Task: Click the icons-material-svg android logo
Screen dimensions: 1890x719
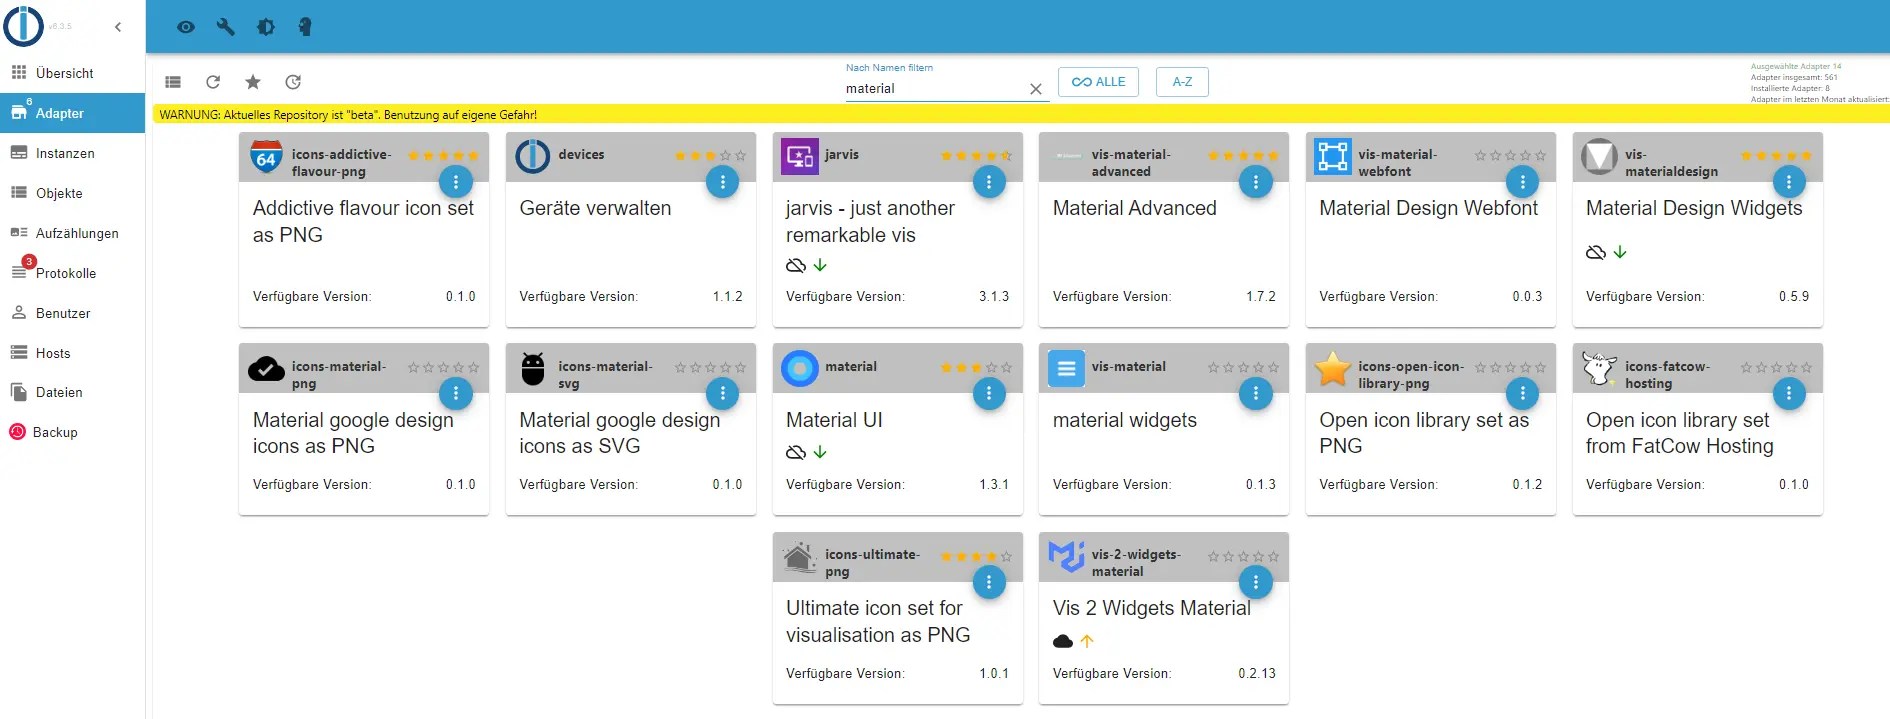Action: click(x=533, y=369)
